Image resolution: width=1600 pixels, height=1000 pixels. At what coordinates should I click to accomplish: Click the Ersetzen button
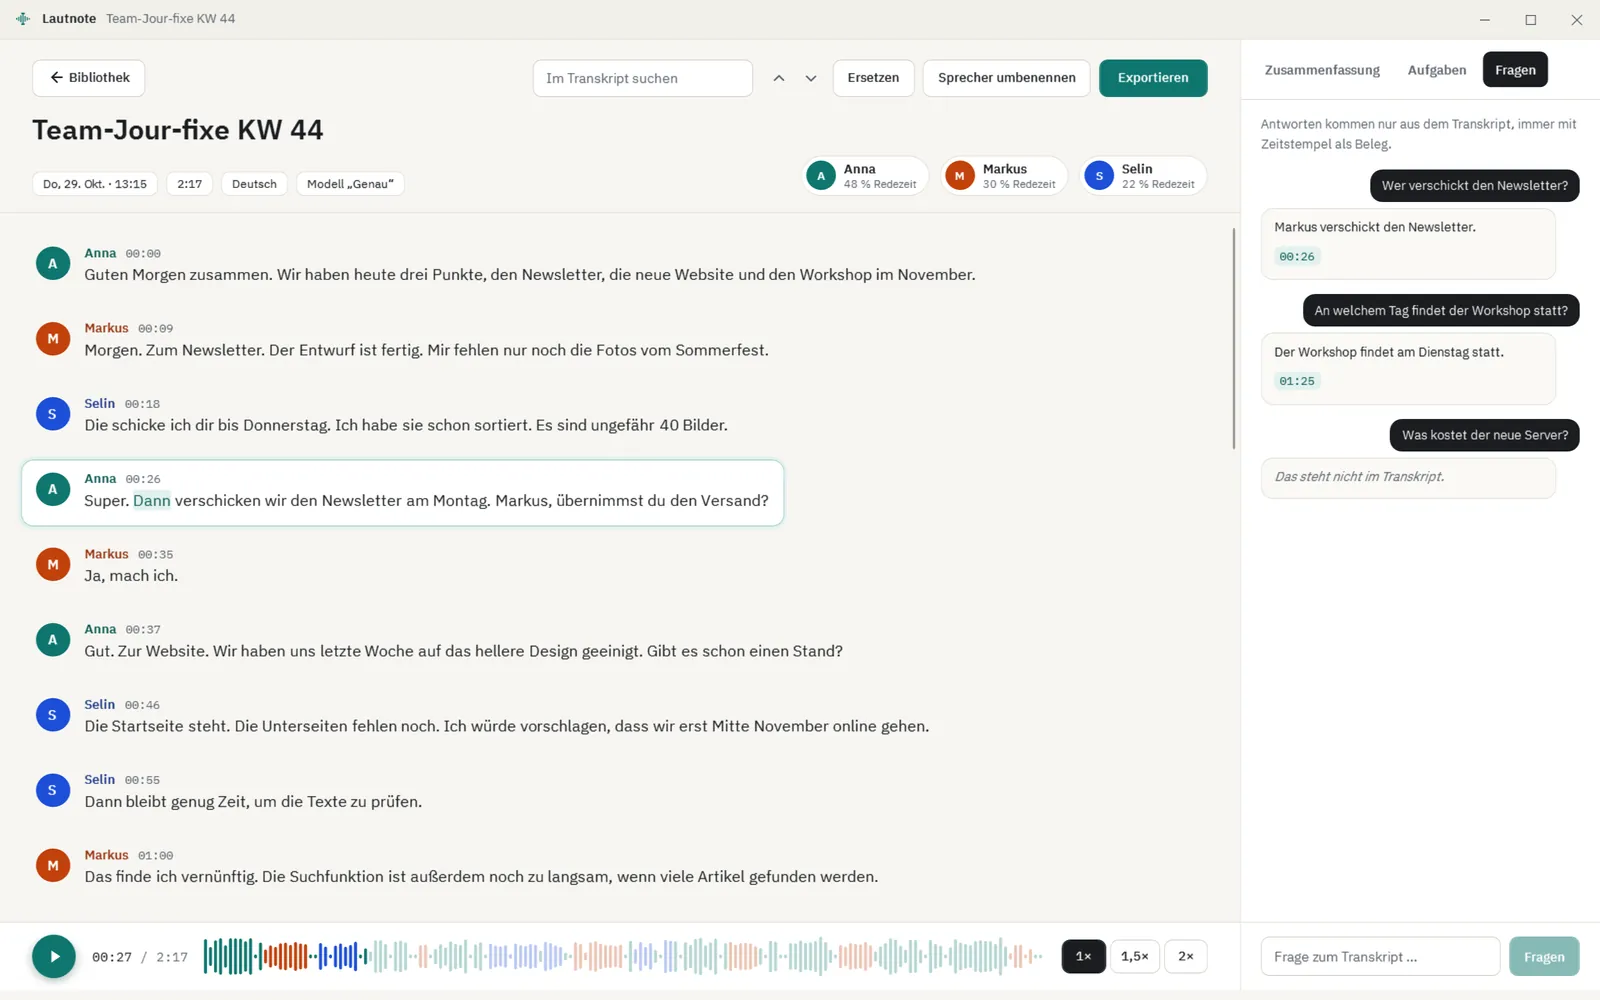click(x=873, y=78)
